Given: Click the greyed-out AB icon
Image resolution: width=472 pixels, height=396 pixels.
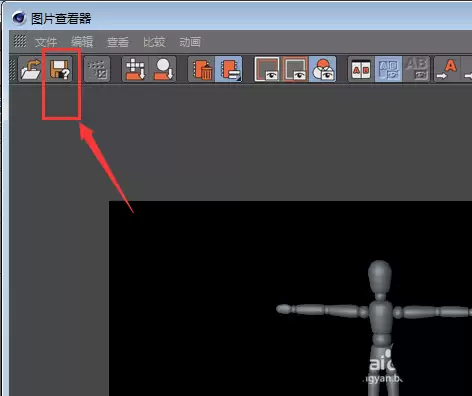Looking at the screenshot, I should tap(417, 69).
